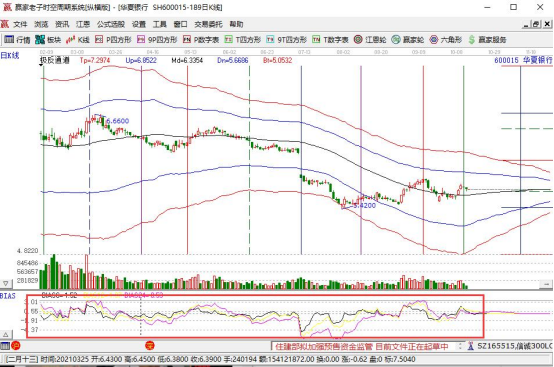Click the SZ165515 ticker text
This screenshot has width=554, height=367.
click(496, 346)
